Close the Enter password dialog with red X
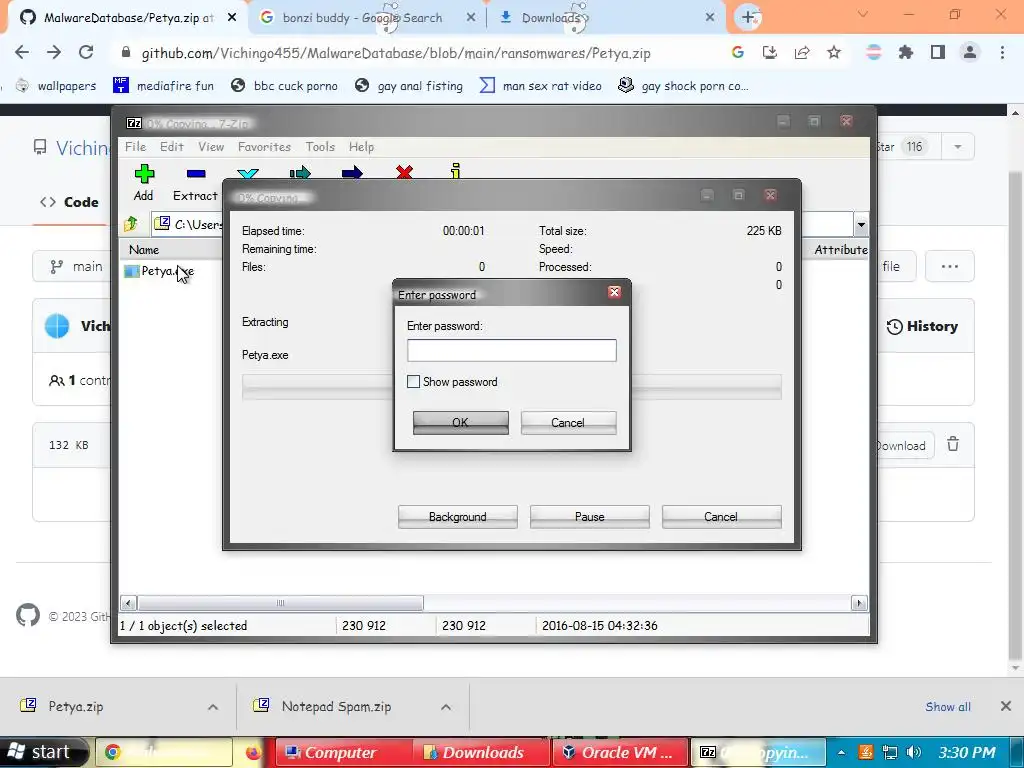1024x768 pixels. click(614, 292)
